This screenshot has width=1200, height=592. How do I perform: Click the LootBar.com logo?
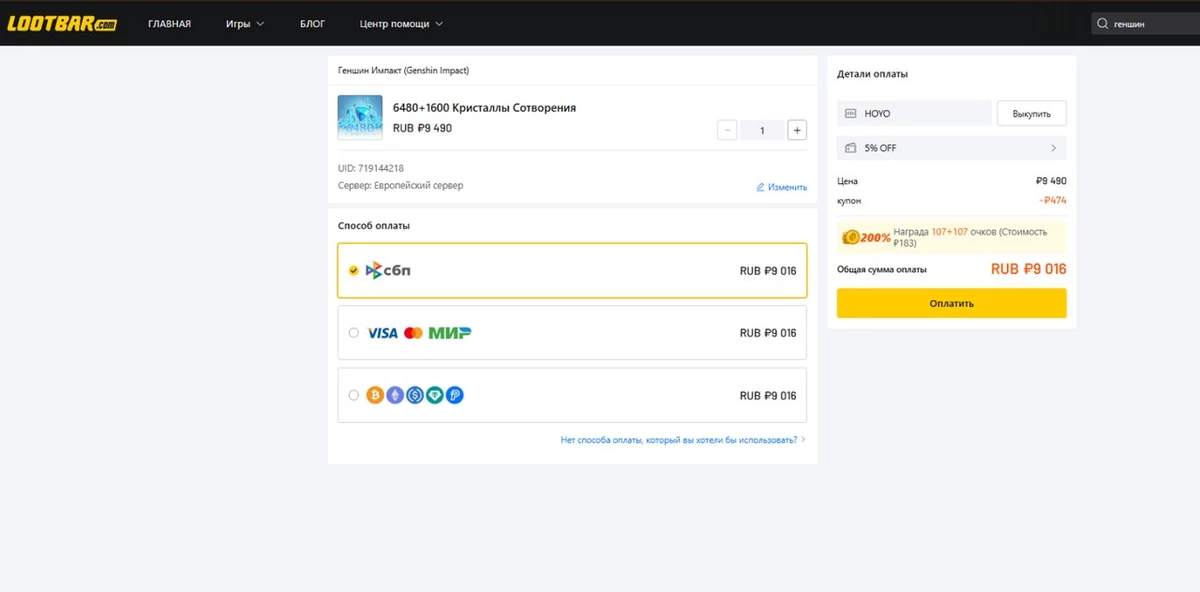(x=62, y=23)
